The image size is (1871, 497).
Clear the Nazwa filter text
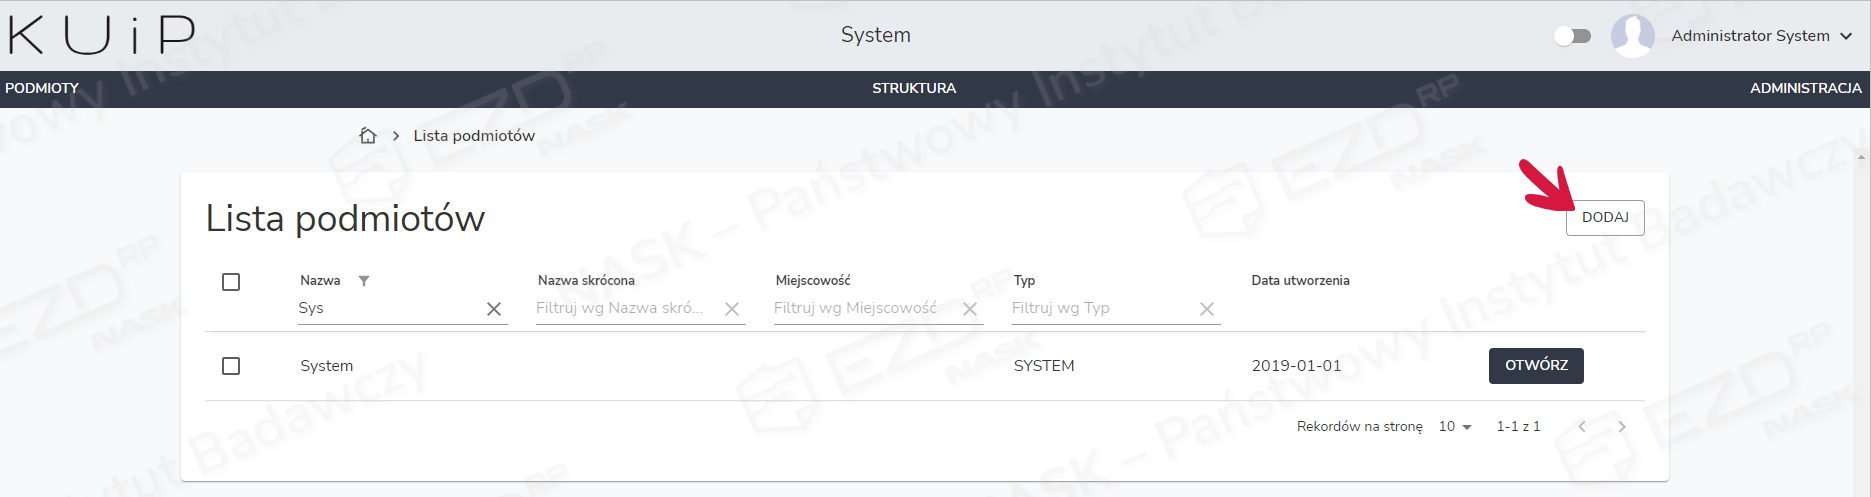tap(494, 309)
